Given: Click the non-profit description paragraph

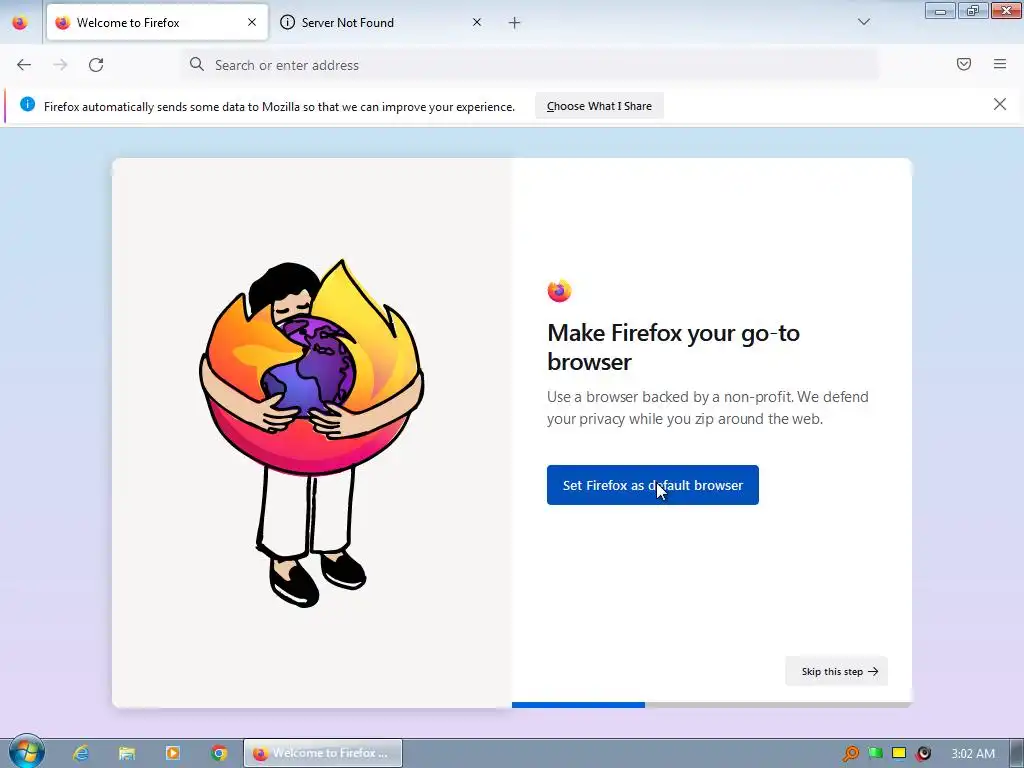Looking at the screenshot, I should (x=708, y=408).
